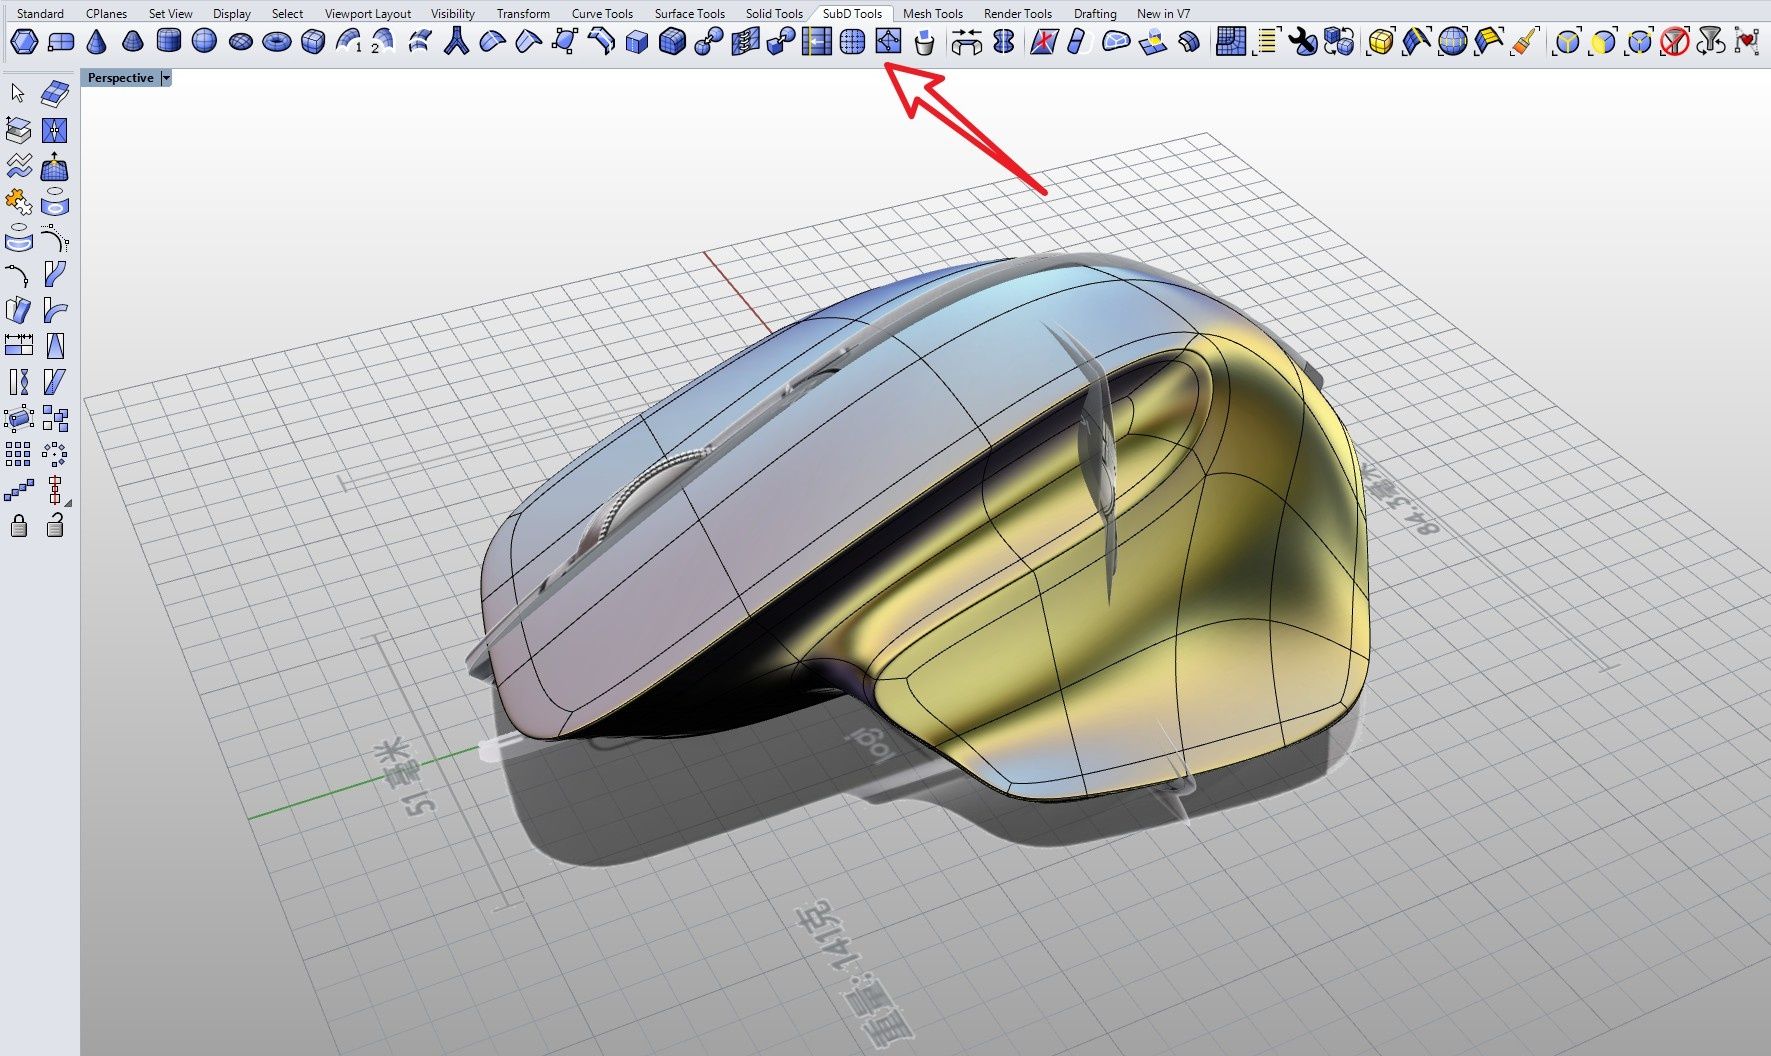Switch to the Render Tools tab

[x=1018, y=14]
